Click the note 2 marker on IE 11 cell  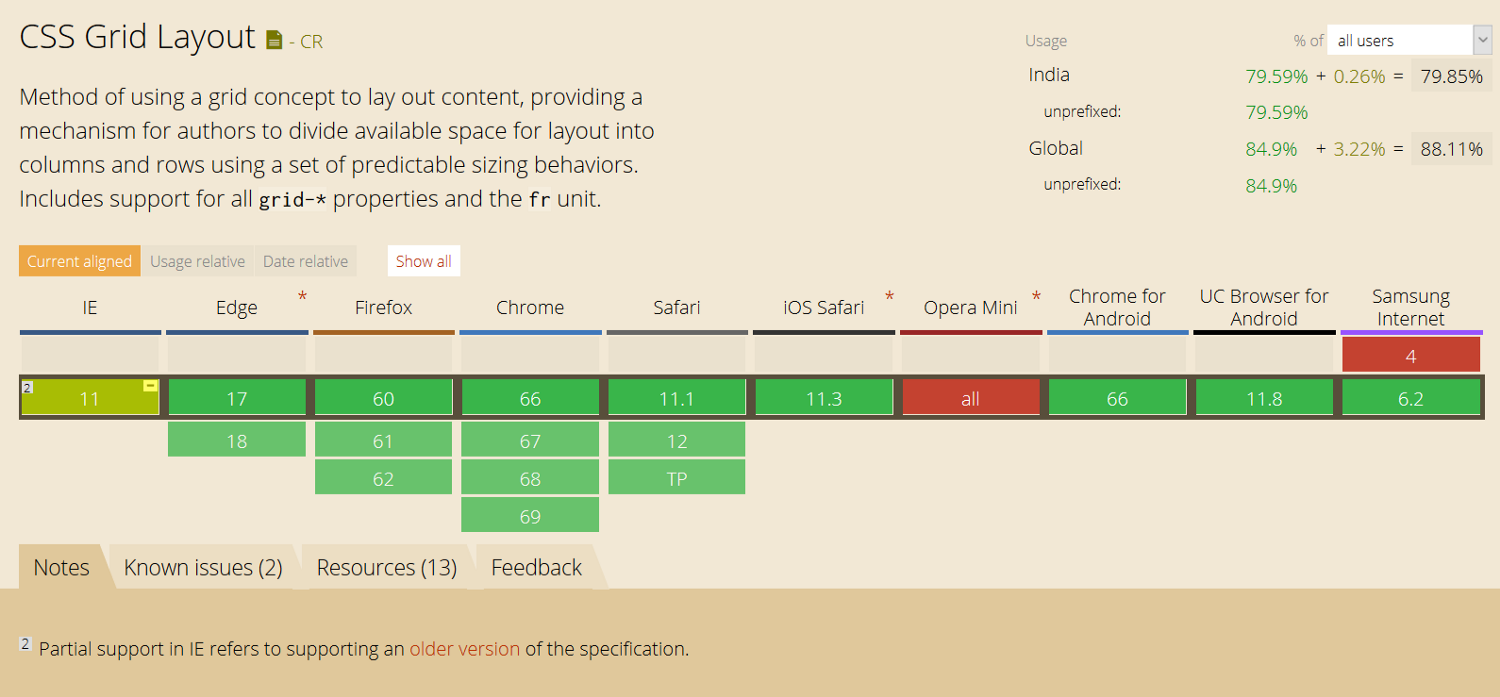pos(28,387)
